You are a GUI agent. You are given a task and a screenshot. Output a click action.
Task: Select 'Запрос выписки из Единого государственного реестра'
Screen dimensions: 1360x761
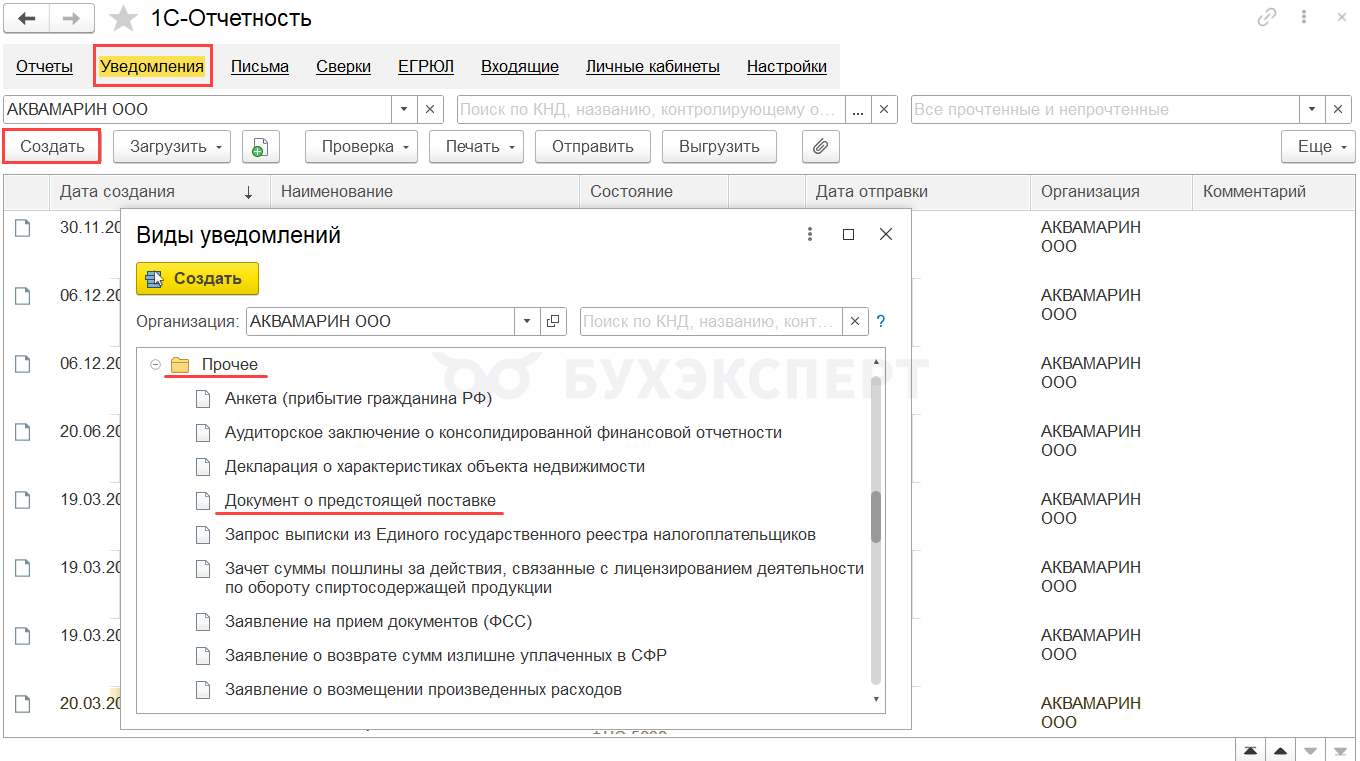[520, 534]
